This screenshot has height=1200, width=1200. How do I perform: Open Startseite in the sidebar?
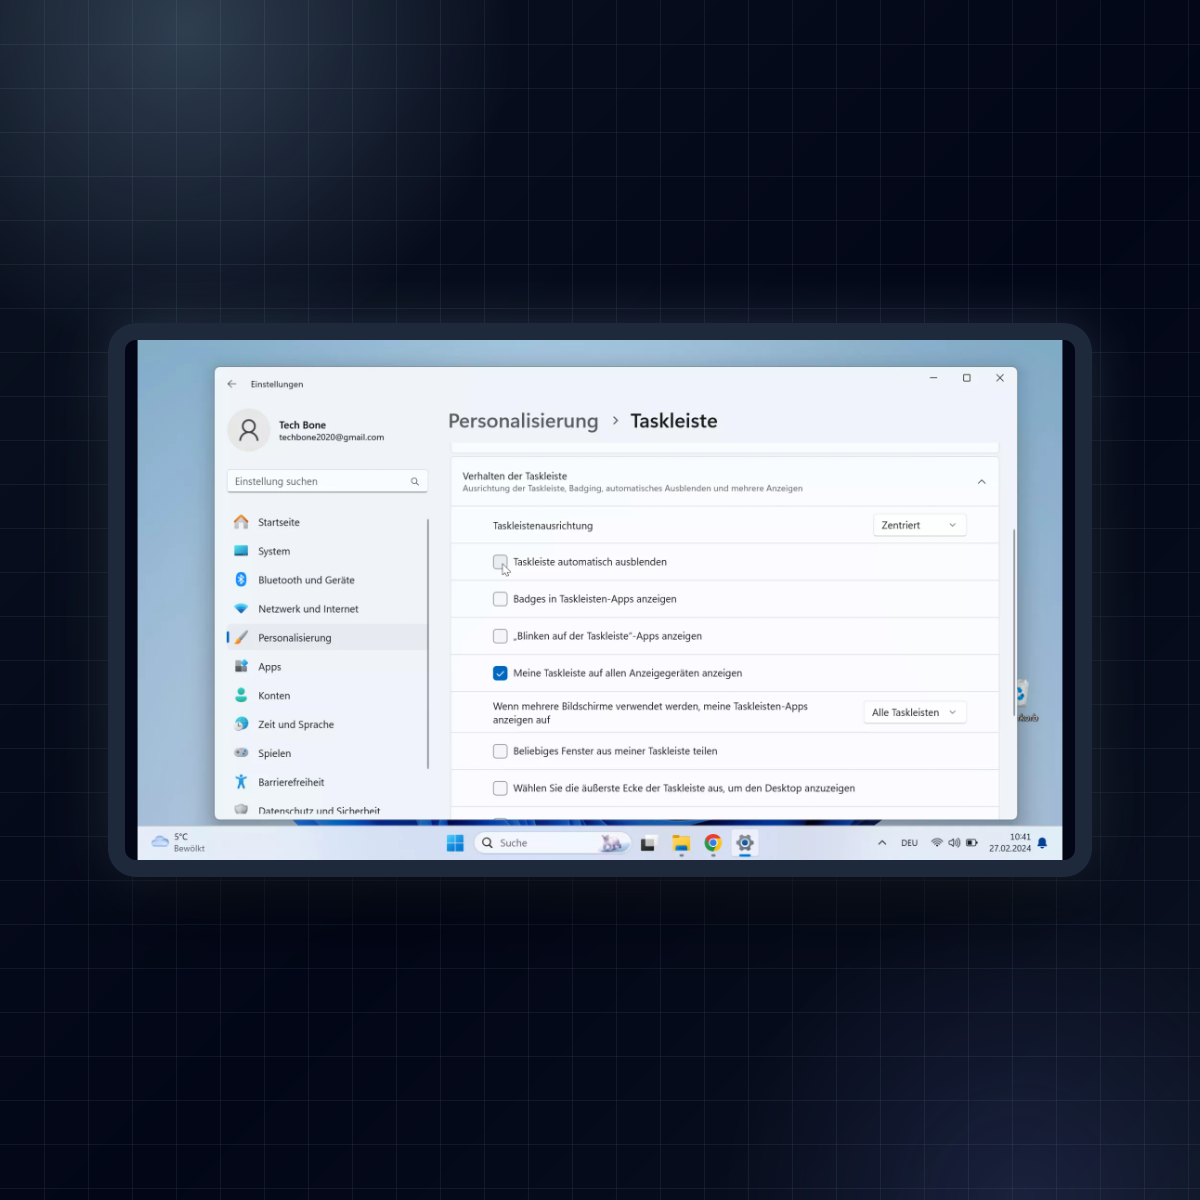coord(327,522)
